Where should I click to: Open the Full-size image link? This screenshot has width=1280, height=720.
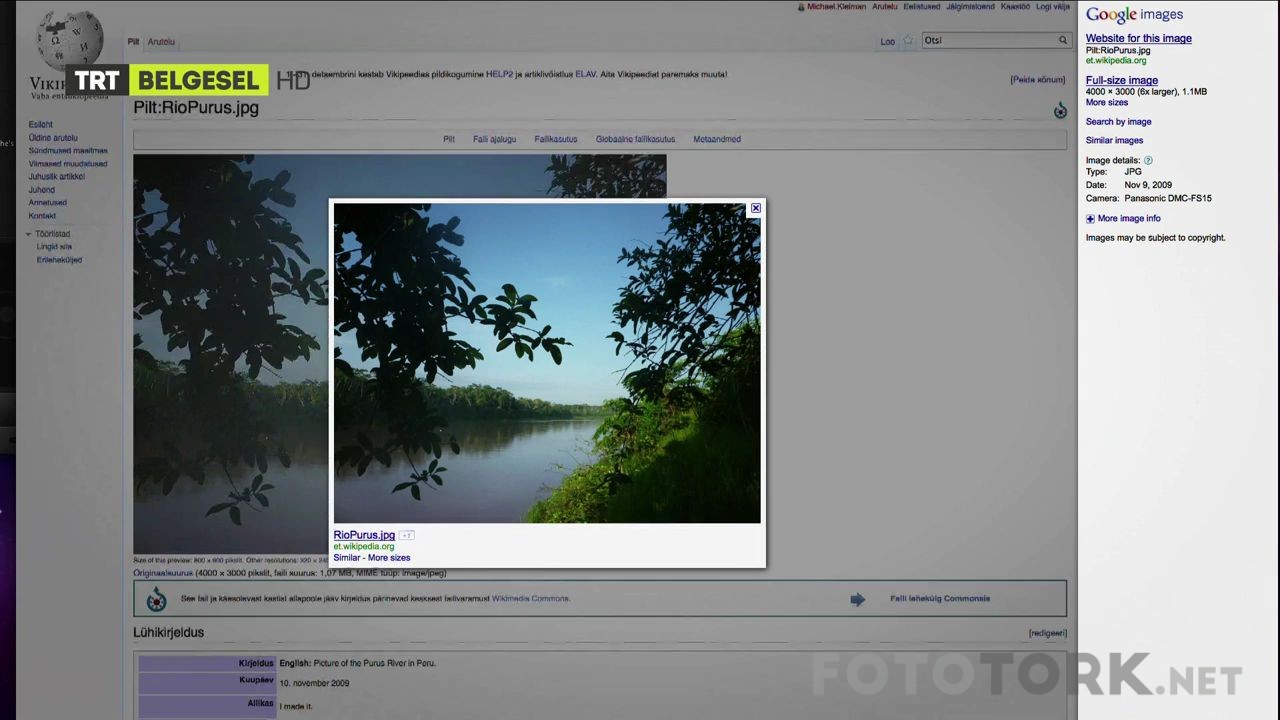tap(1121, 80)
